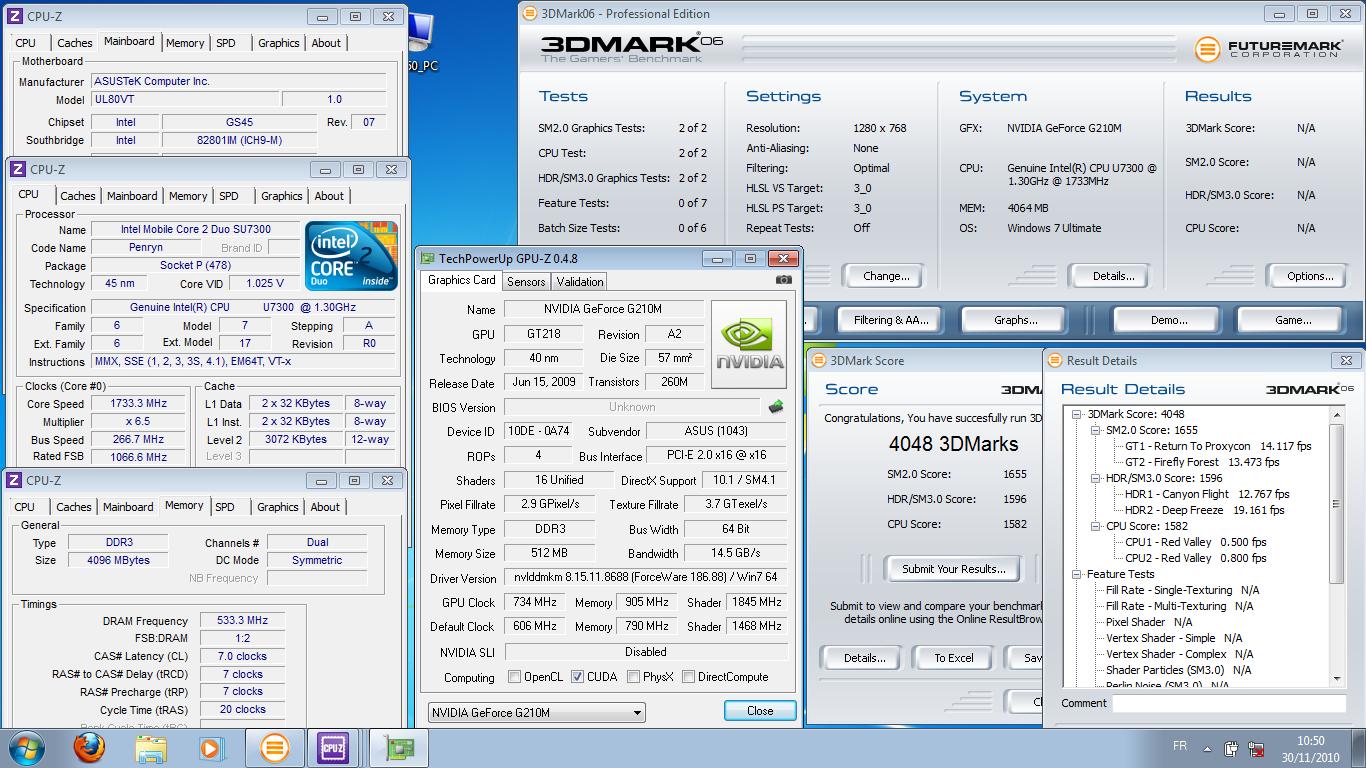1366x768 pixels.
Task: Switch to 3DMark06 via orange taskbar icon
Action: click(x=274, y=748)
